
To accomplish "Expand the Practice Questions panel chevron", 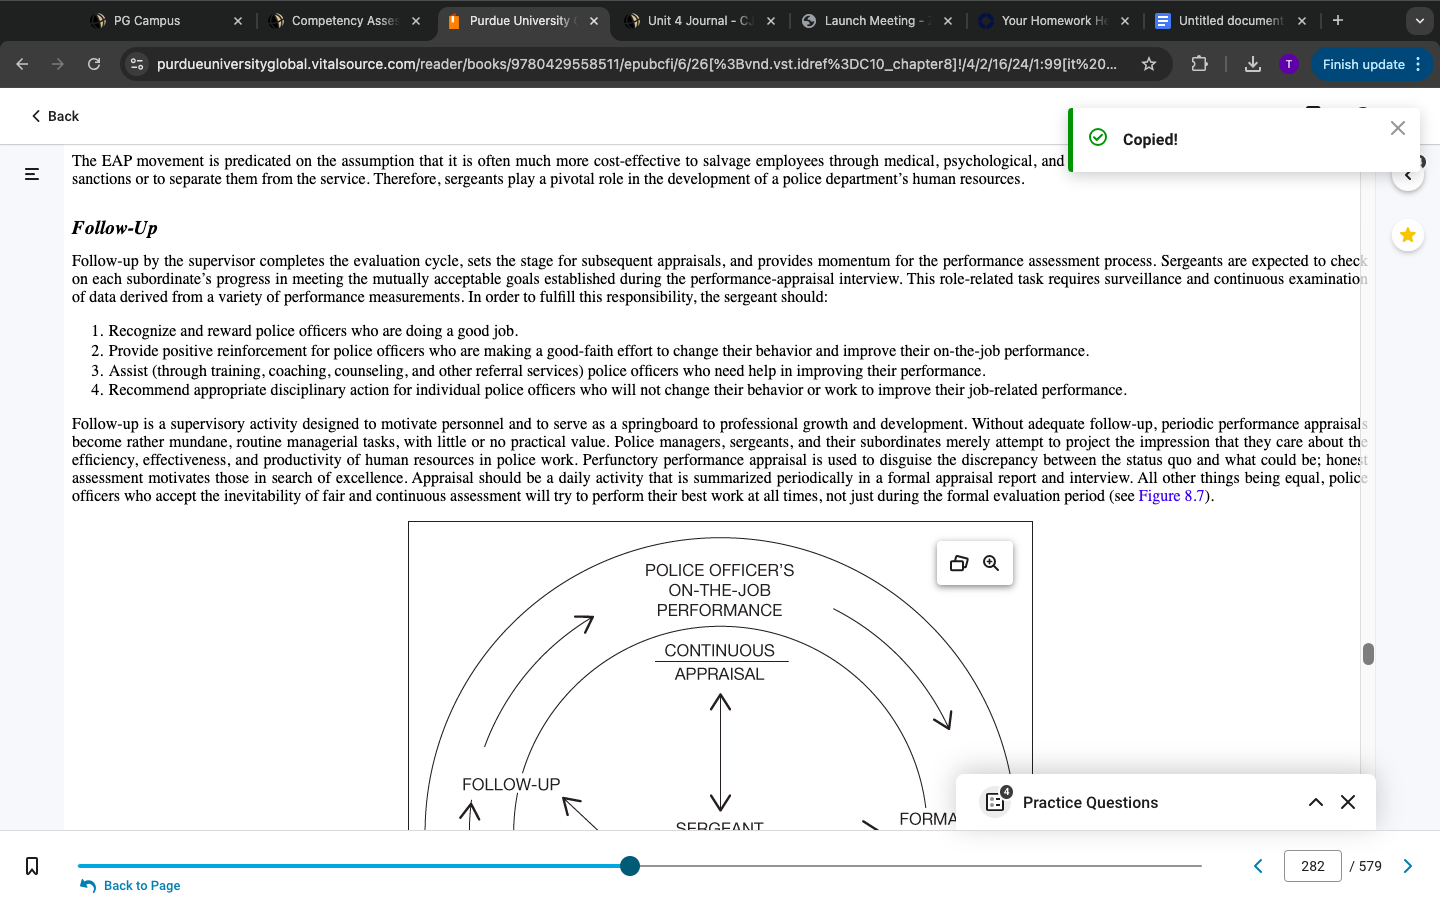I will (x=1316, y=802).
